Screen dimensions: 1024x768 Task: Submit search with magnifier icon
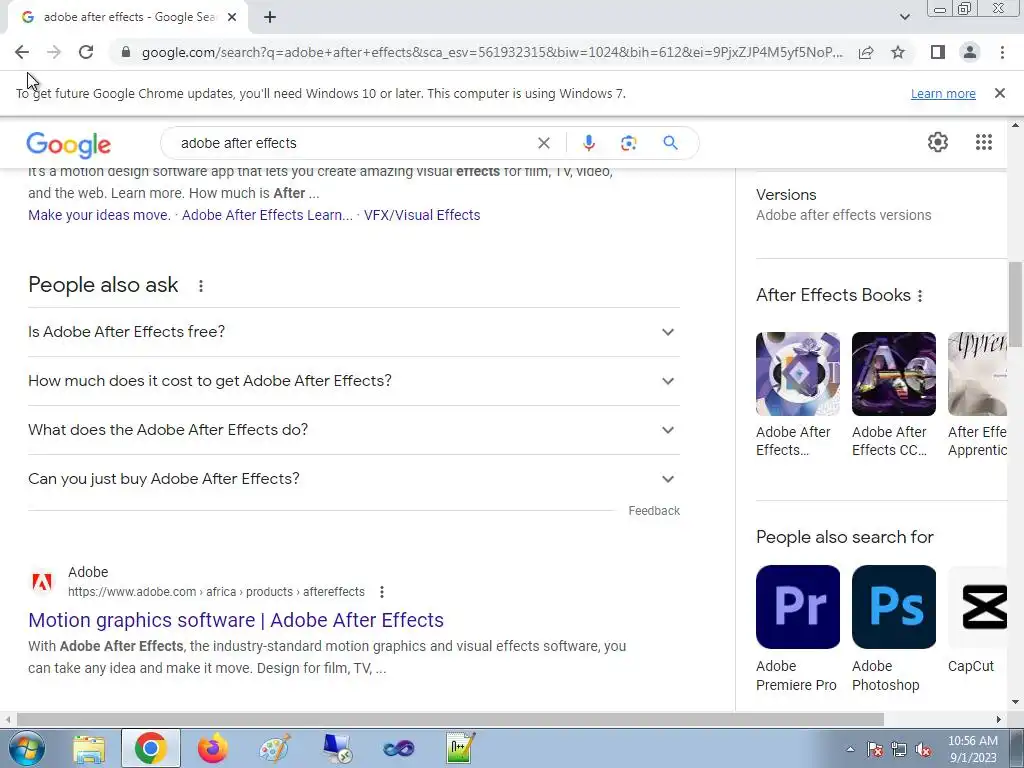coord(670,143)
